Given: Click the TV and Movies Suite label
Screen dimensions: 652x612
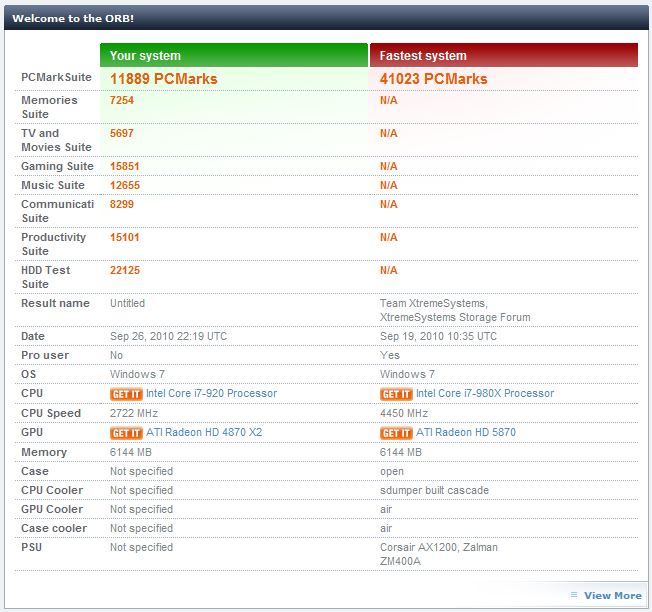Looking at the screenshot, I should coord(56,140).
